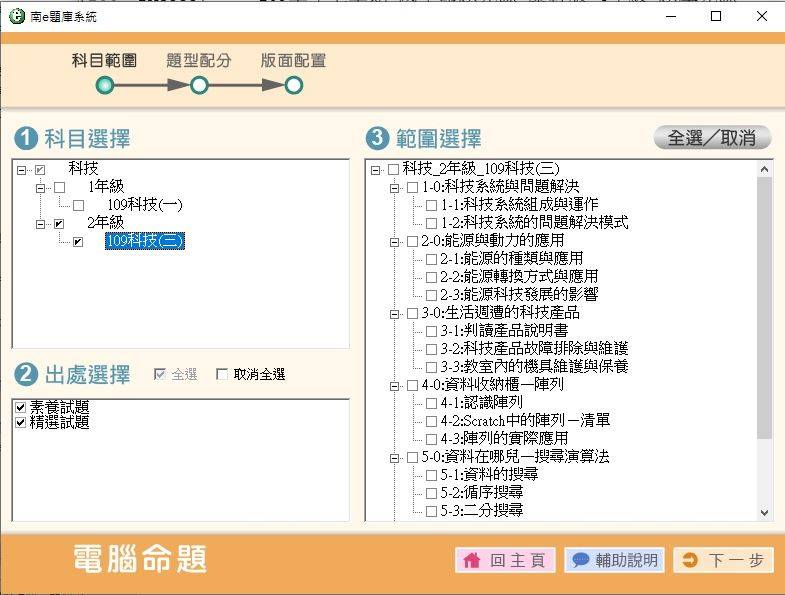
Task: Collapse the 3-0:生活週遭的科技產品 node
Action: 395,315
